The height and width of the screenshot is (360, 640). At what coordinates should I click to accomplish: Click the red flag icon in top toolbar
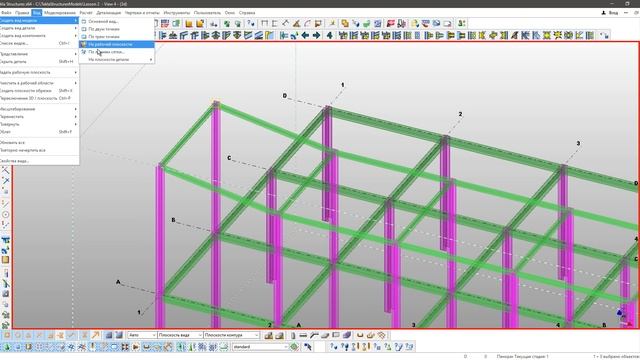[391, 24]
